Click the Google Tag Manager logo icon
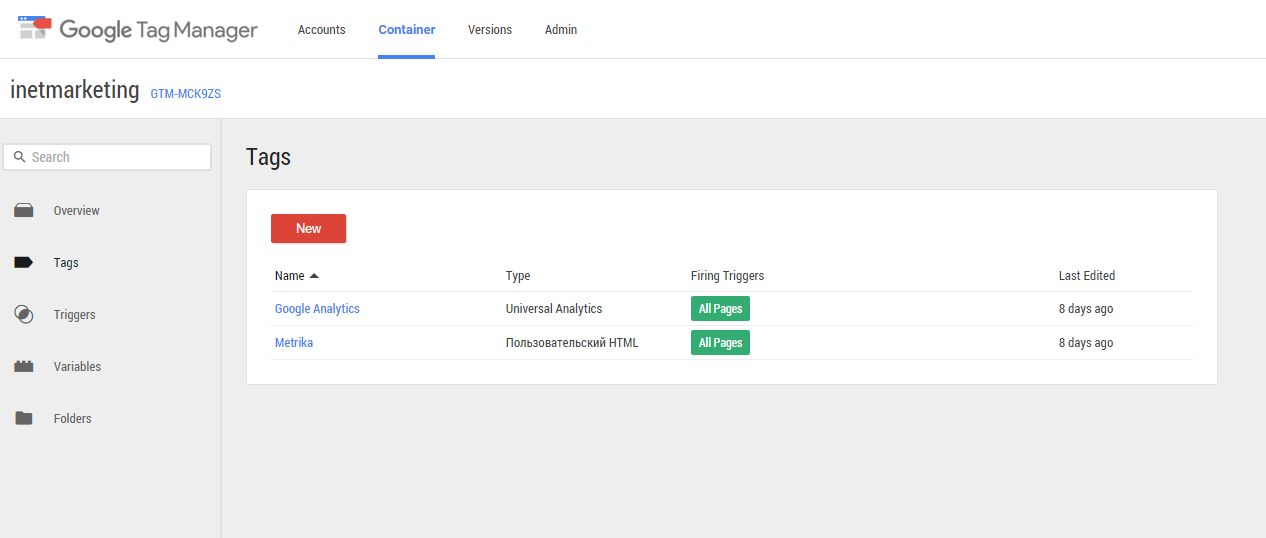Screen dimensions: 1266x538 pos(35,28)
